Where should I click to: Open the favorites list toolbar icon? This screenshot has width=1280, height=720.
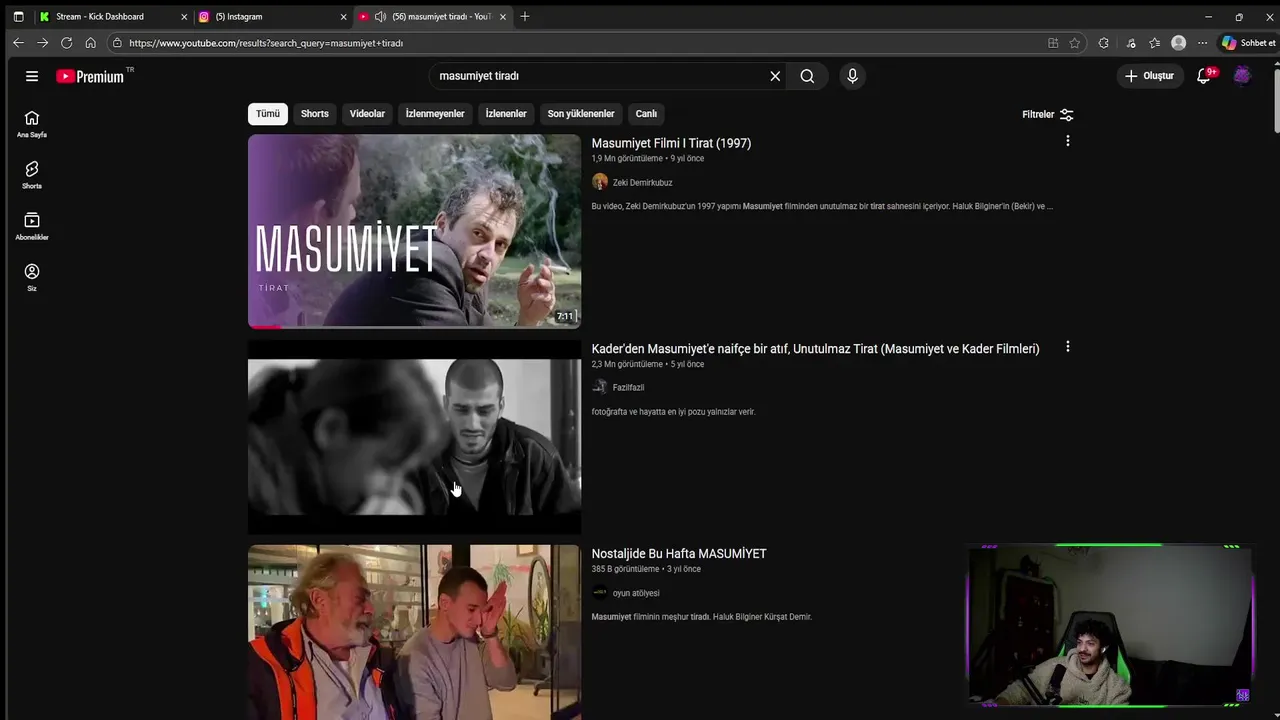click(x=1155, y=43)
